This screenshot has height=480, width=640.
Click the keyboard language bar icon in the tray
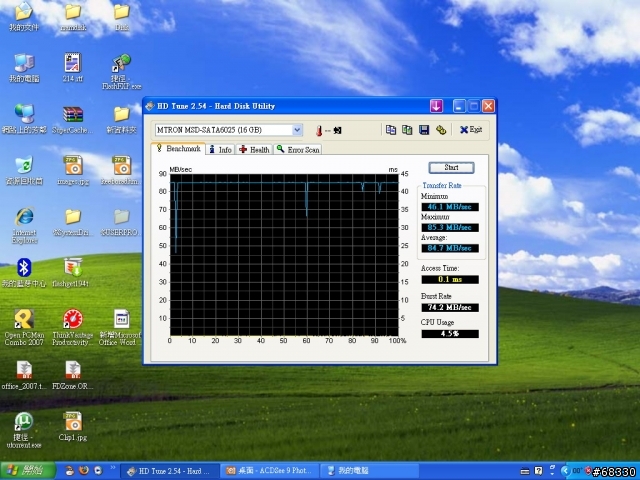tap(525, 471)
